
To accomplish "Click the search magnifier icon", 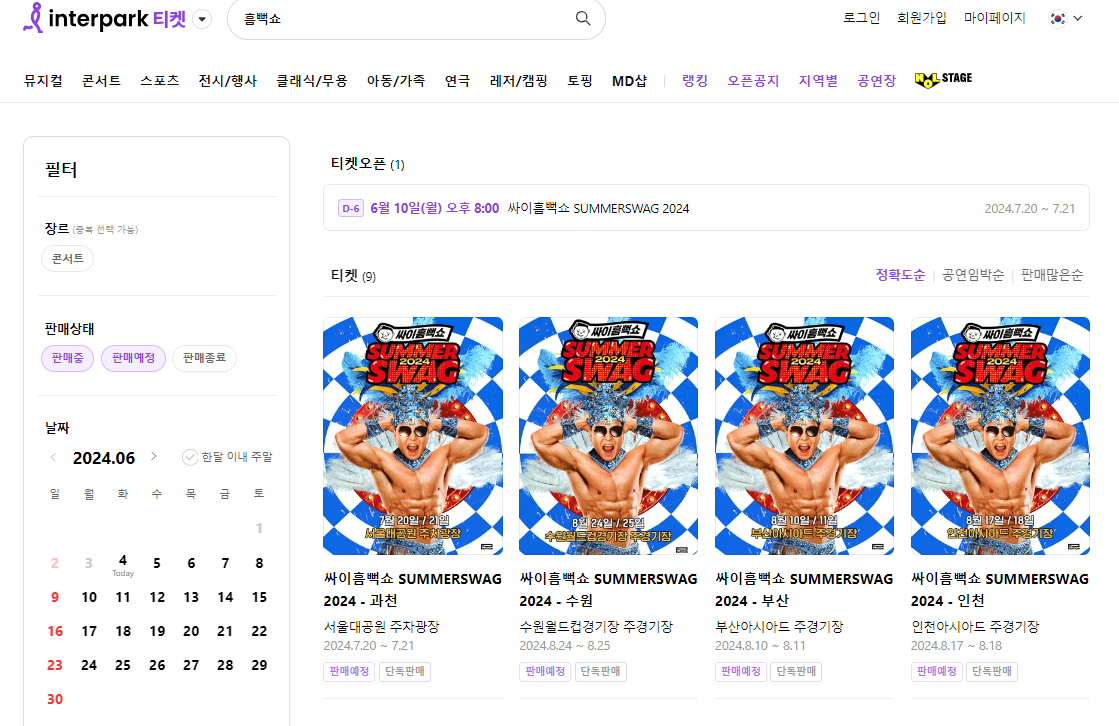I will click(x=583, y=19).
